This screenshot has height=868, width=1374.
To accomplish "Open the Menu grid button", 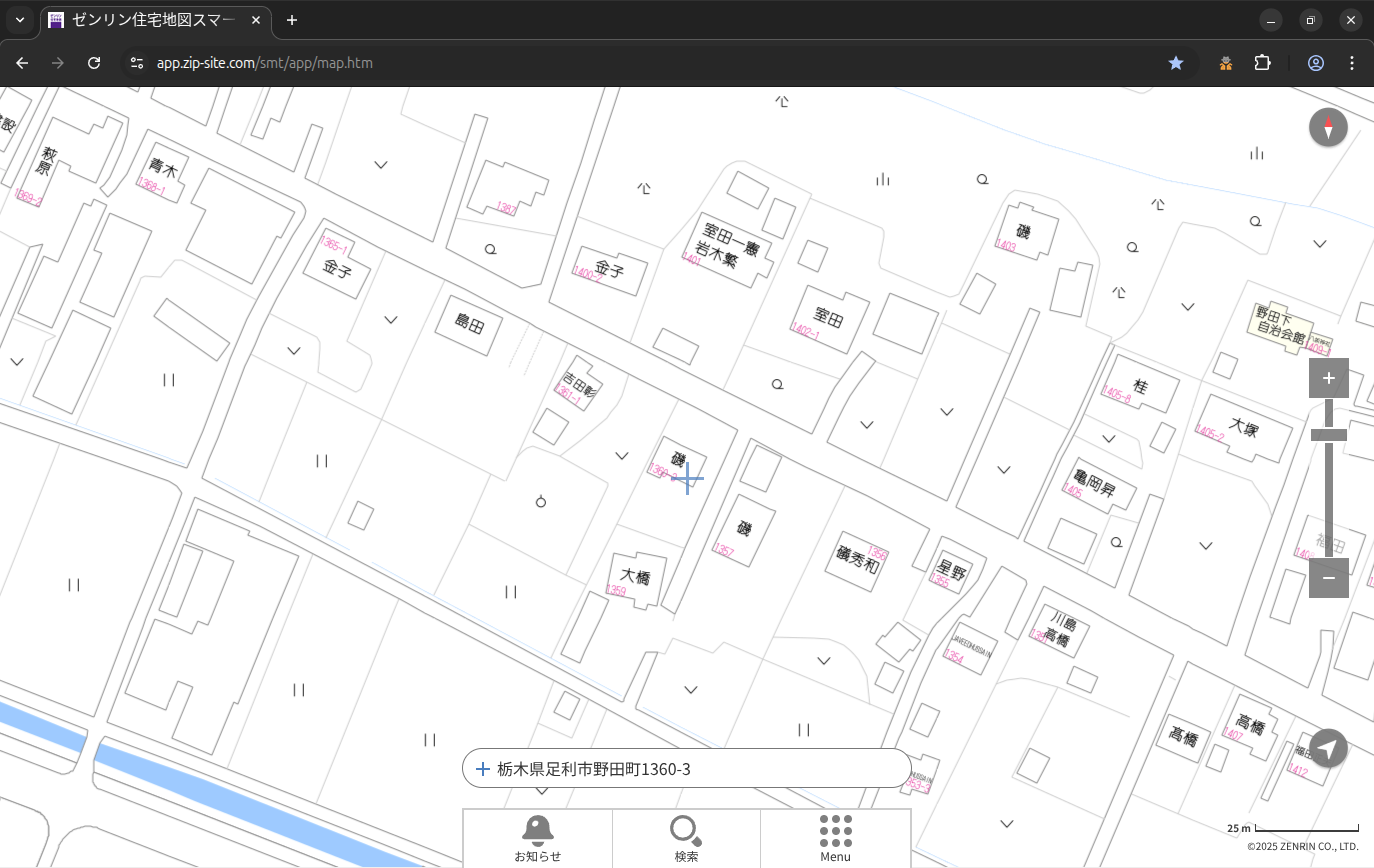I will pos(835,838).
